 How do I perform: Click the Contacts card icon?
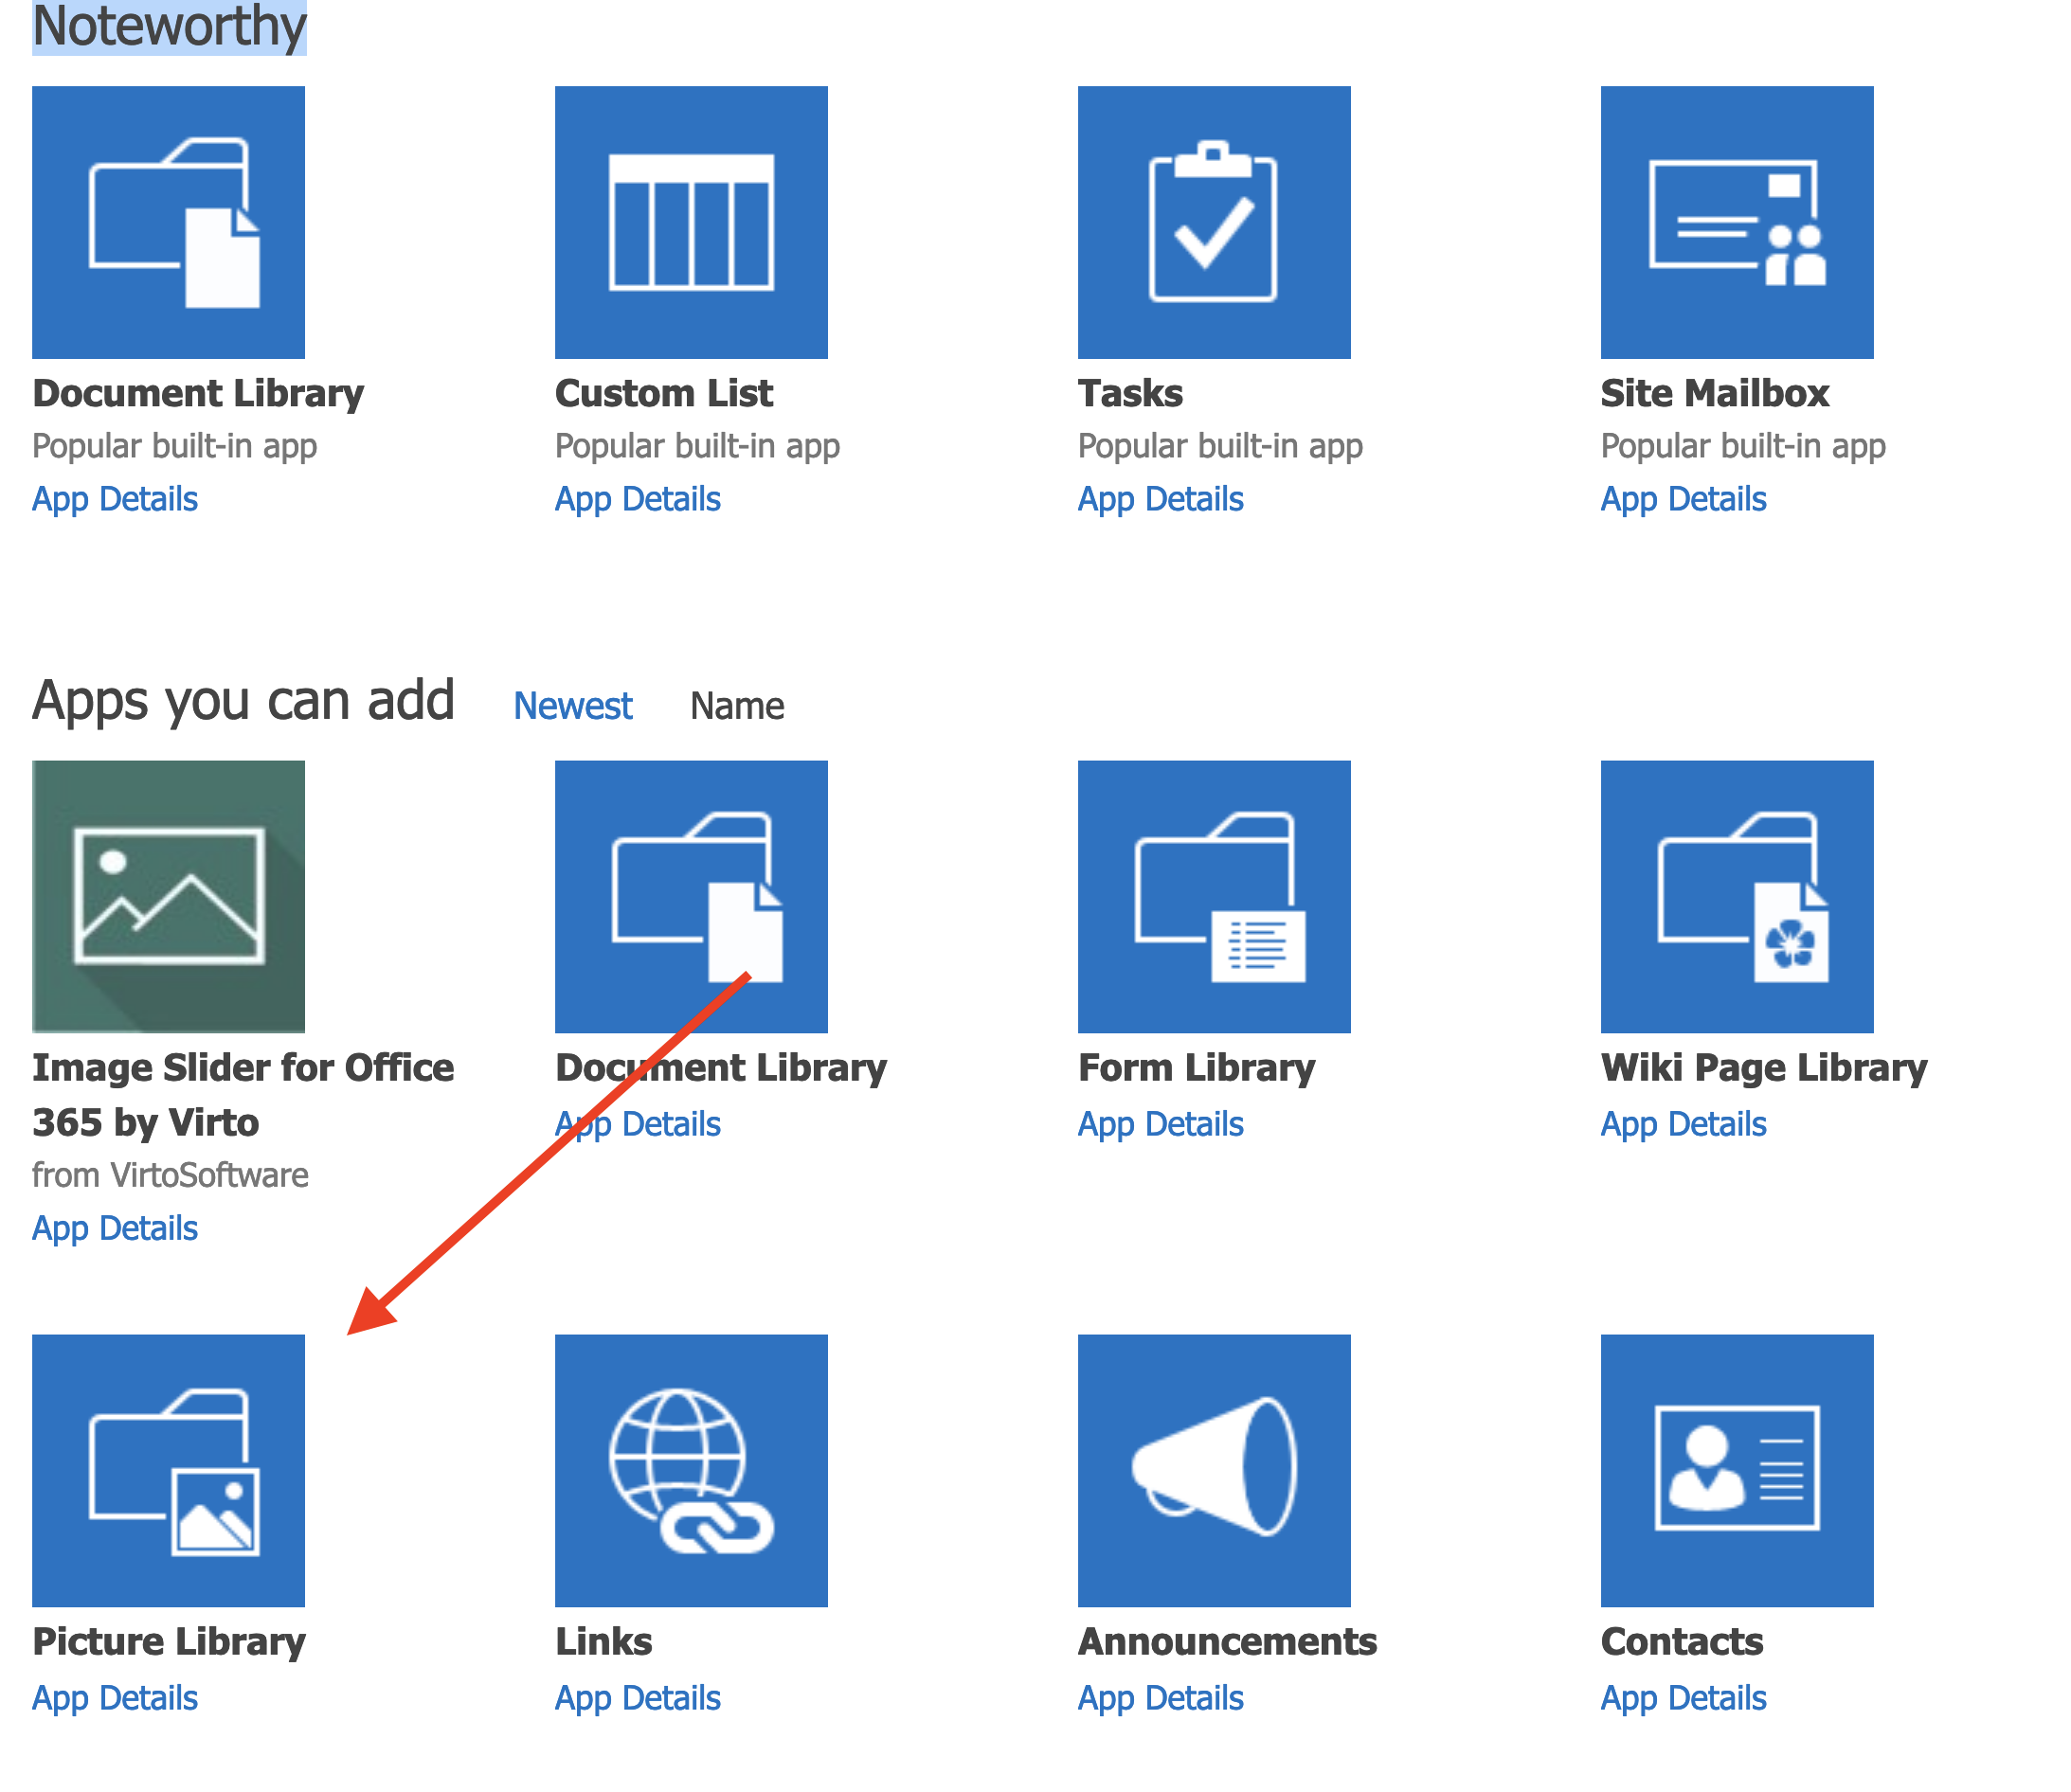click(1736, 1470)
